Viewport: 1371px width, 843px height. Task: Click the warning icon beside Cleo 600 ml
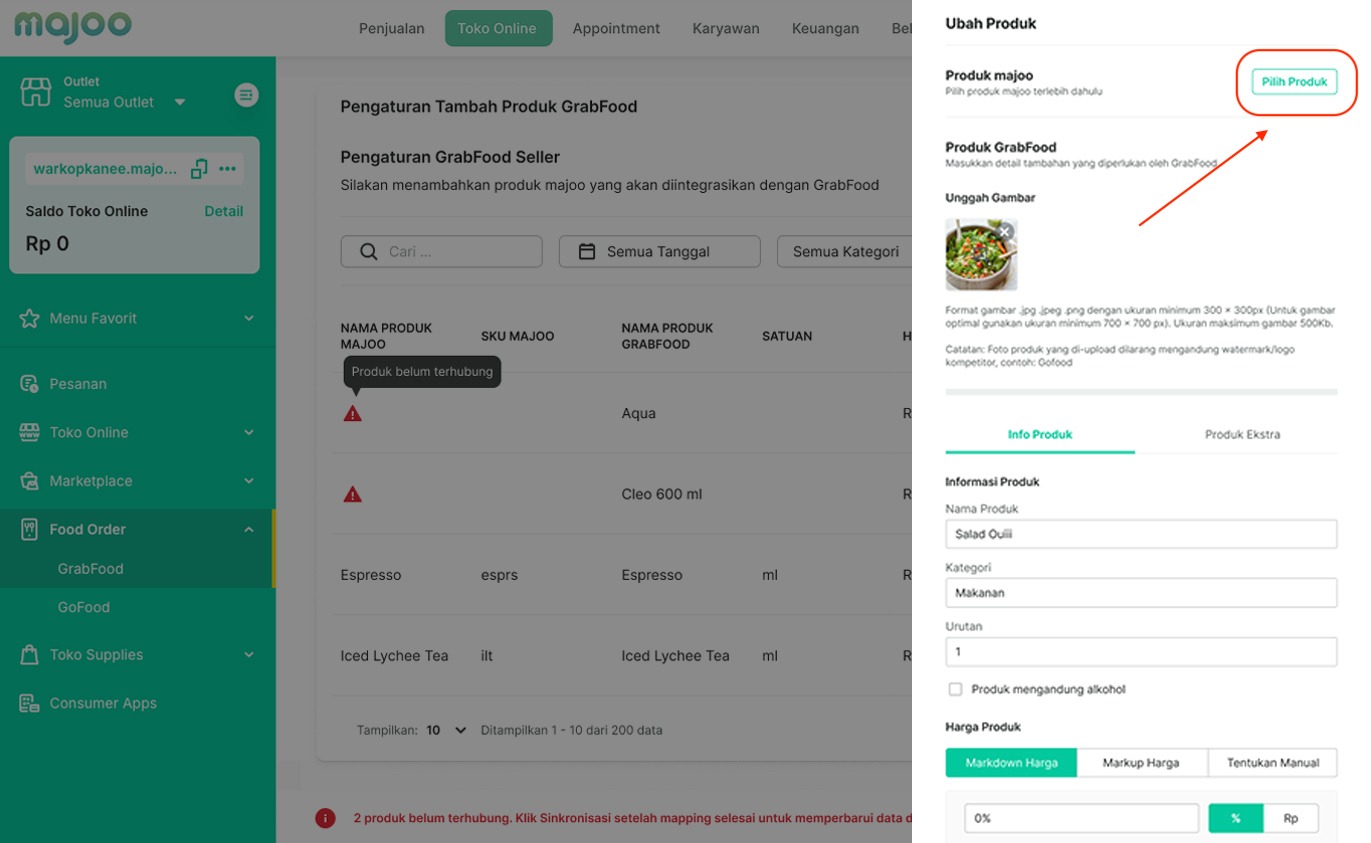352,494
